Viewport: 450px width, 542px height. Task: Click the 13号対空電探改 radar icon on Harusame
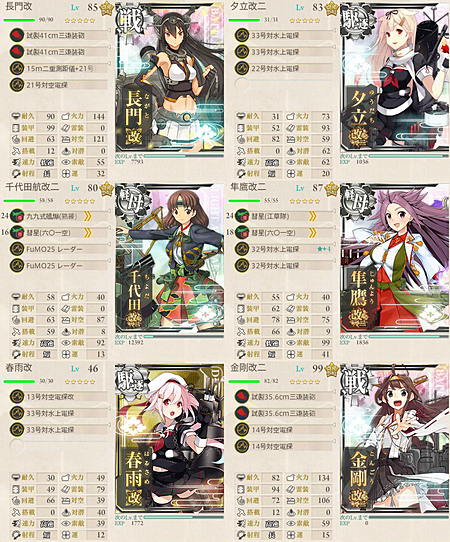pos(16,397)
